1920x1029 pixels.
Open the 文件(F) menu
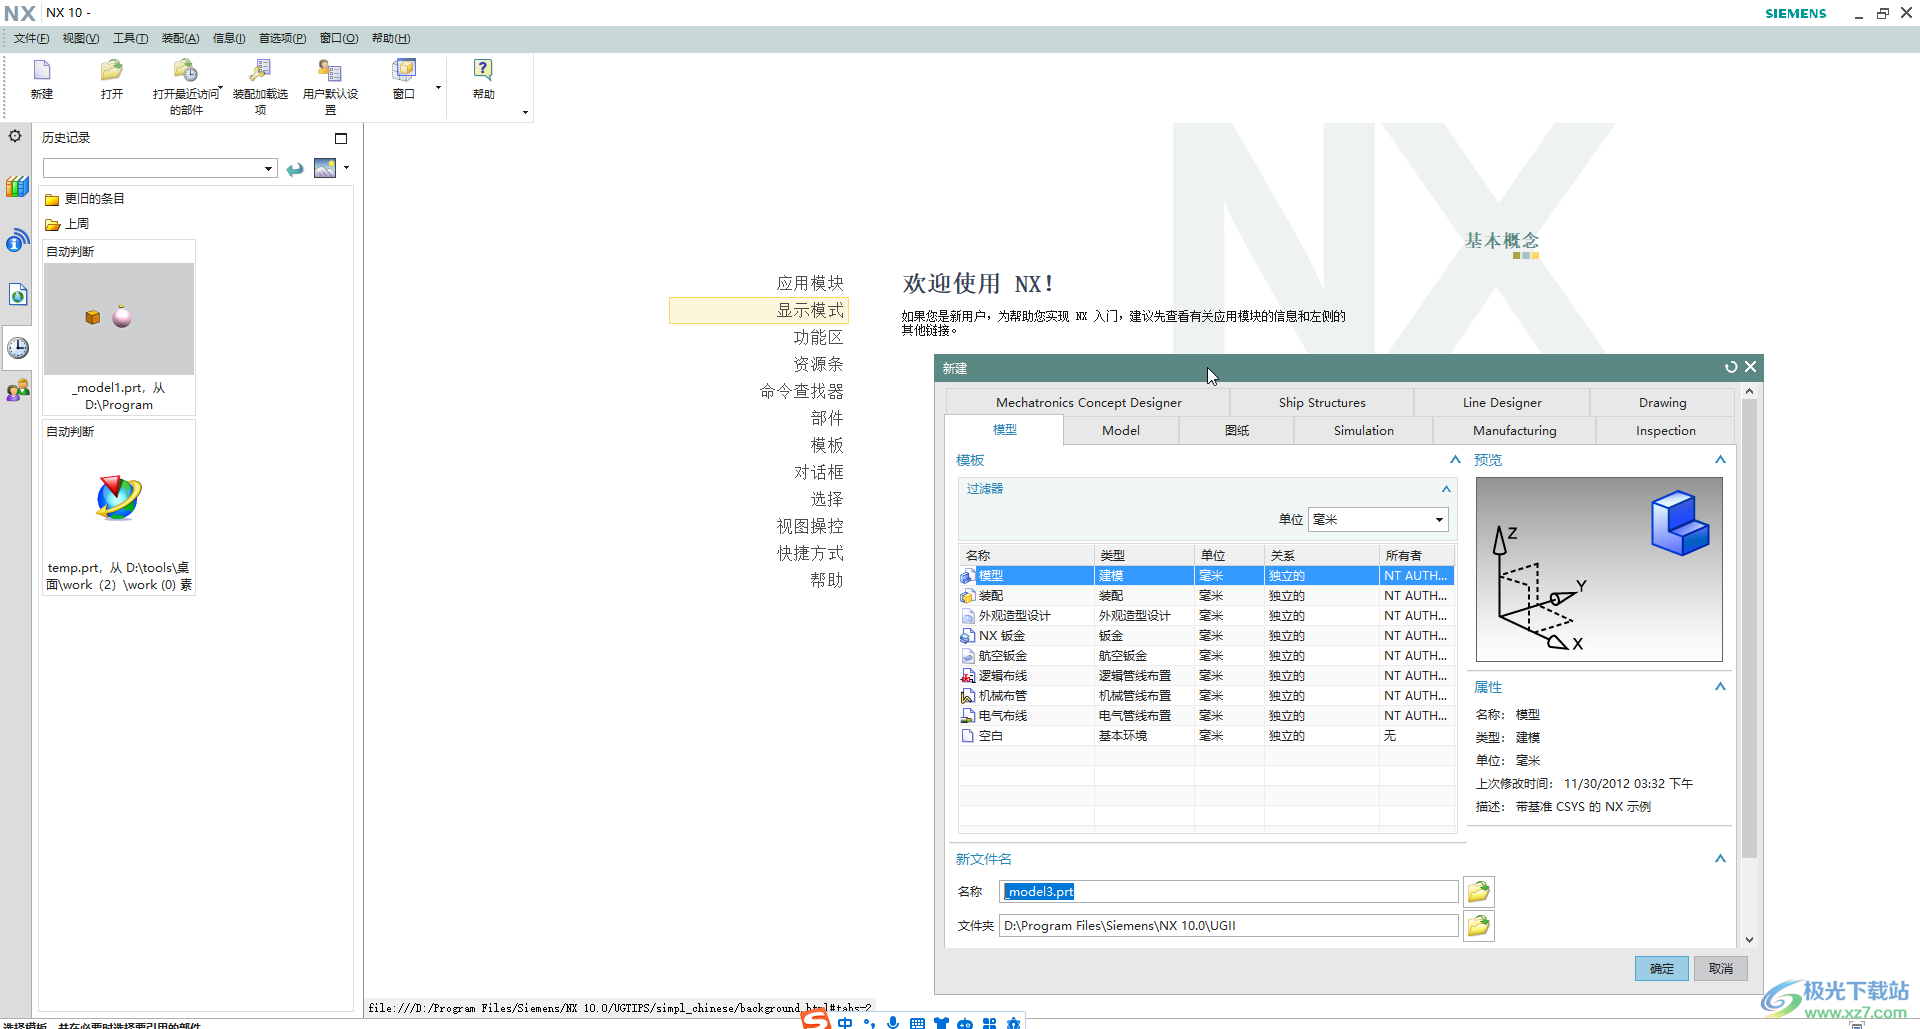31,38
